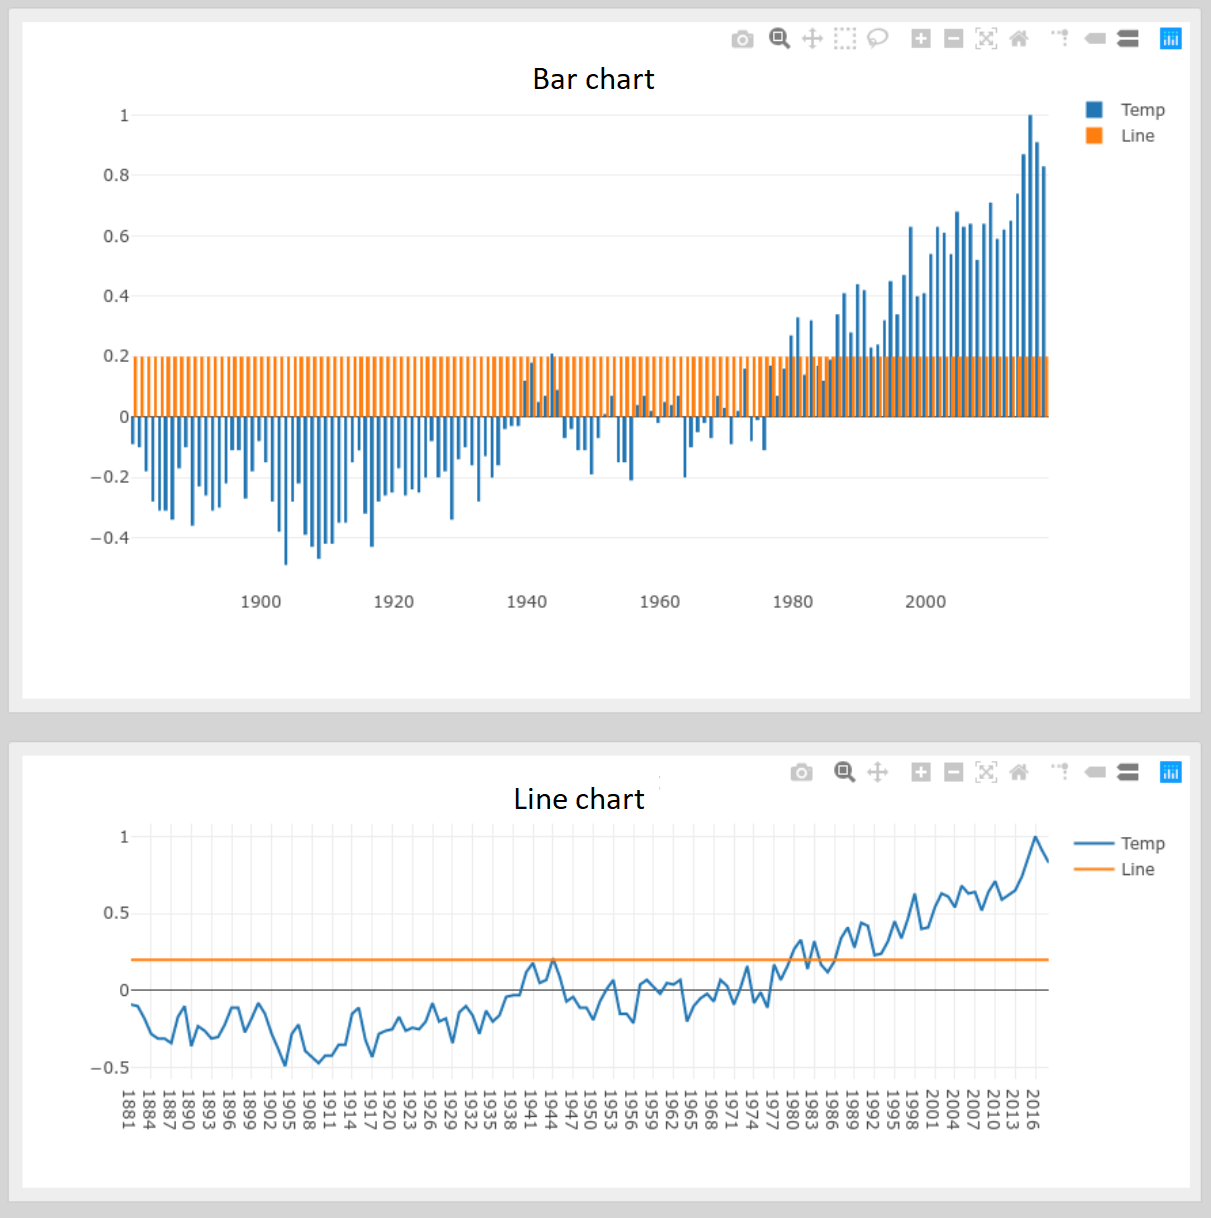Toggle spike lines on the Bar chart

pyautogui.click(x=1060, y=39)
